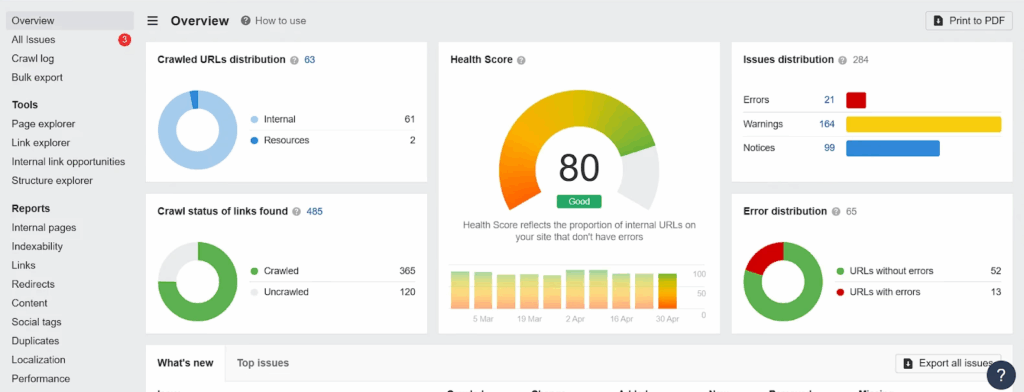Image resolution: width=1024 pixels, height=392 pixels.
Task: Click the help icon next to Error distribution
Action: (x=836, y=212)
